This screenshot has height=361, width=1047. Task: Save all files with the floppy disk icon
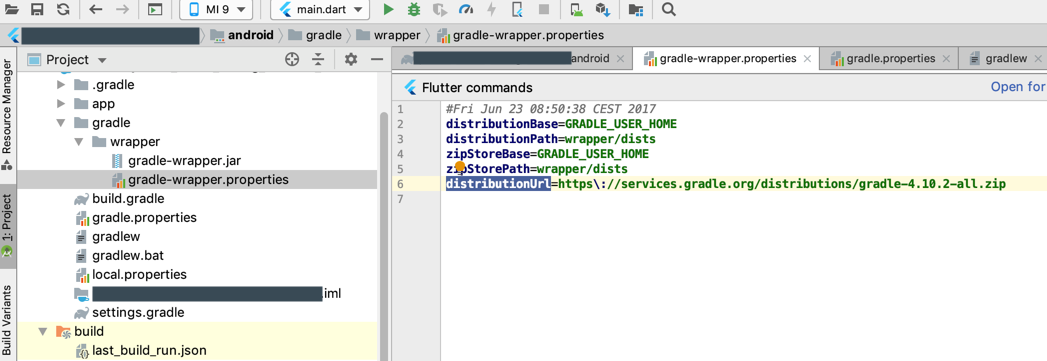coord(37,9)
